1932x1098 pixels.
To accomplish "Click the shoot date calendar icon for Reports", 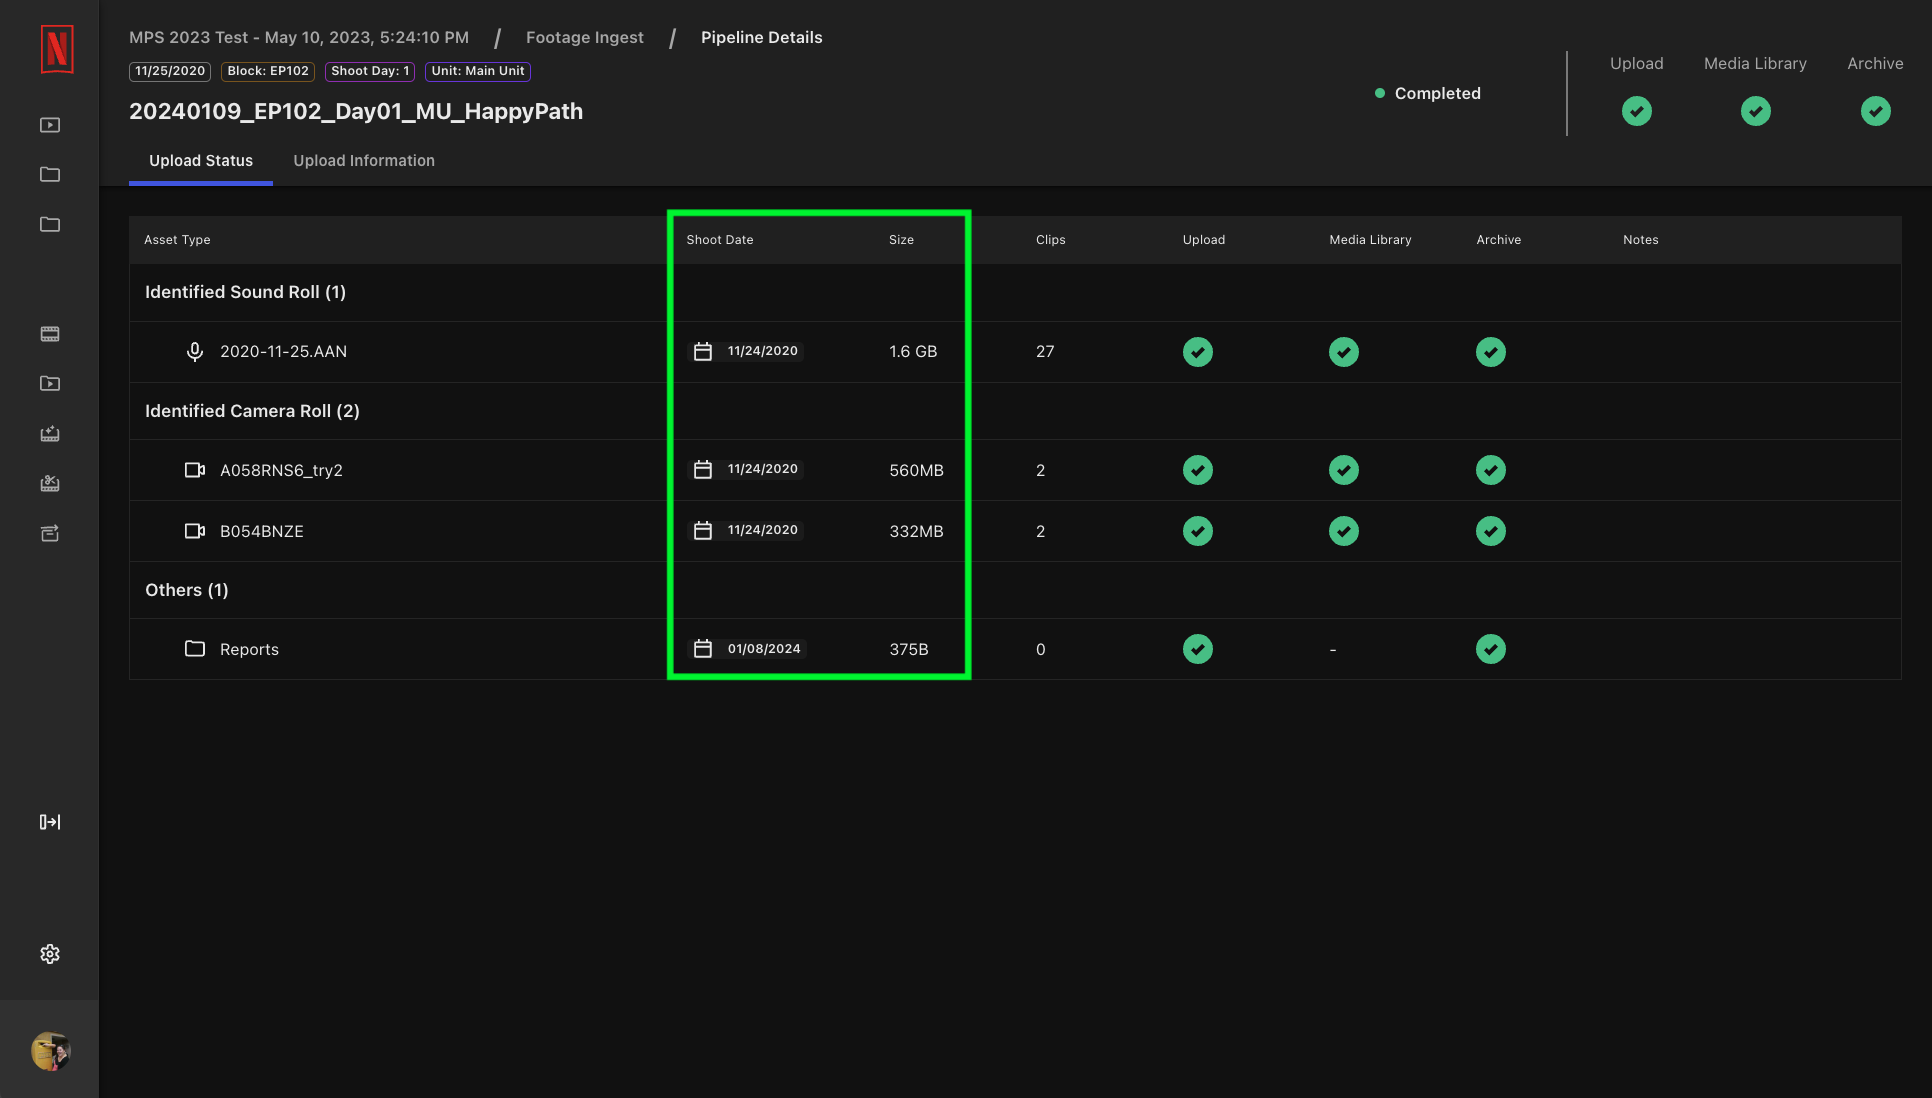I will coord(702,649).
